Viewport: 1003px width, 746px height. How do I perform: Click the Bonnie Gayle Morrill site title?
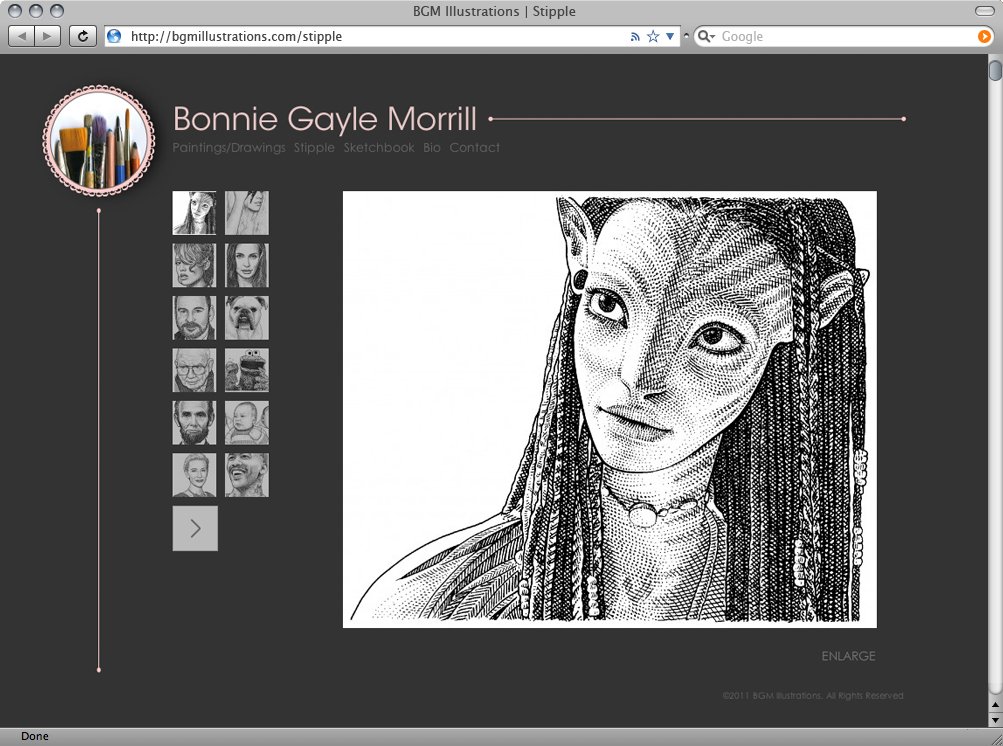pyautogui.click(x=325, y=119)
